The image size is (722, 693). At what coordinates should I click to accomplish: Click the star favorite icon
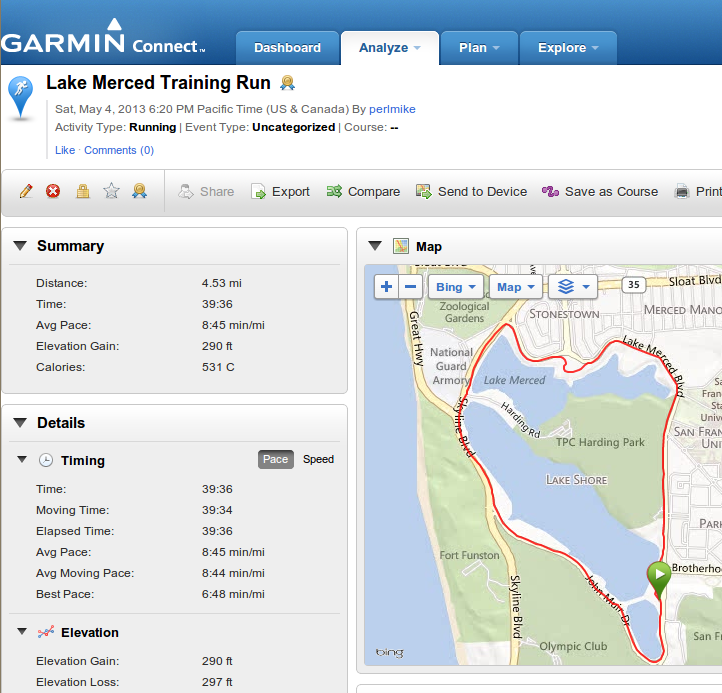(x=111, y=191)
